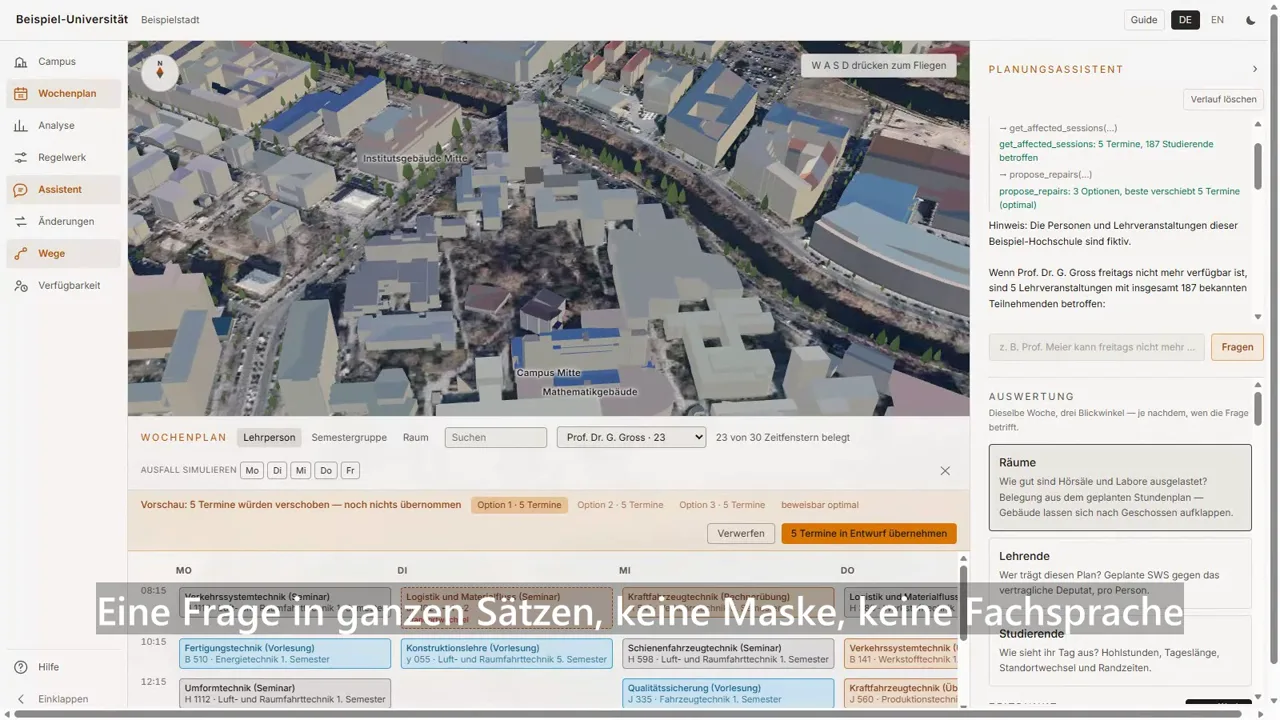The height and width of the screenshot is (720, 1280).
Task: Select the Fertigungstechnik (Vorlesung) session
Action: (285, 653)
